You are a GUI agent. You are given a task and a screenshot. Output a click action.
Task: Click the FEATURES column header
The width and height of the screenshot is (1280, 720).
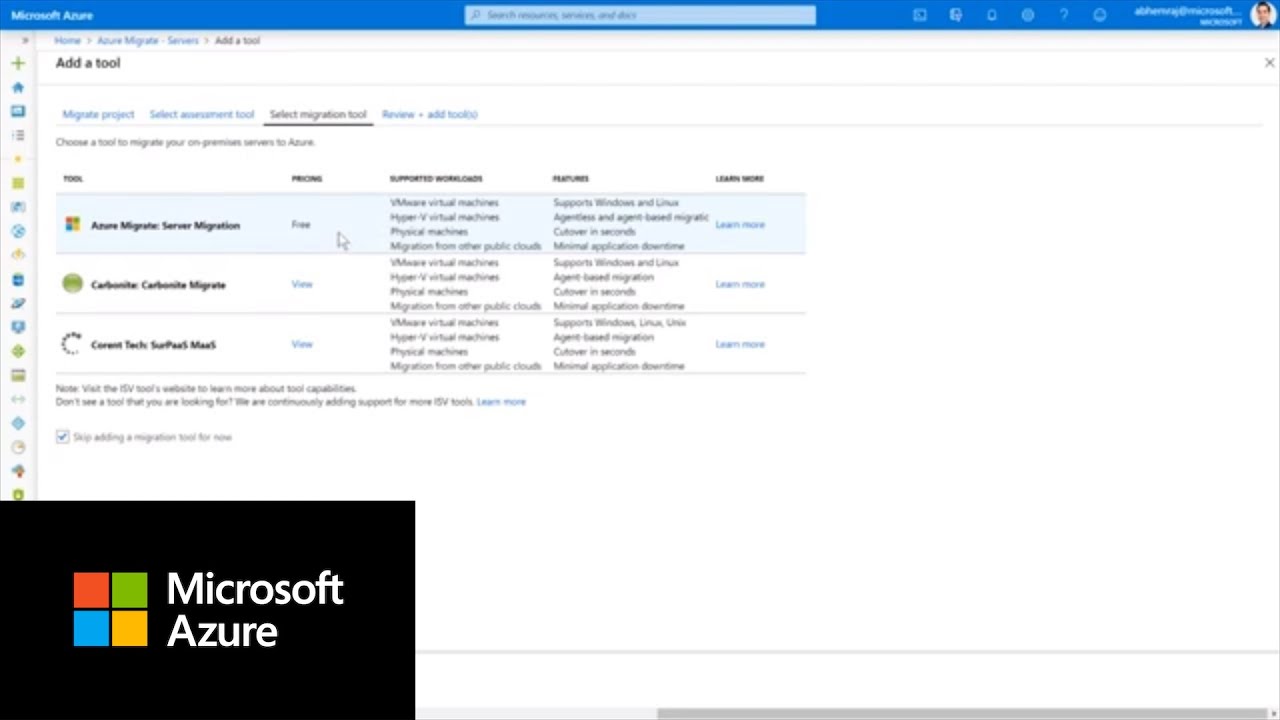click(571, 179)
